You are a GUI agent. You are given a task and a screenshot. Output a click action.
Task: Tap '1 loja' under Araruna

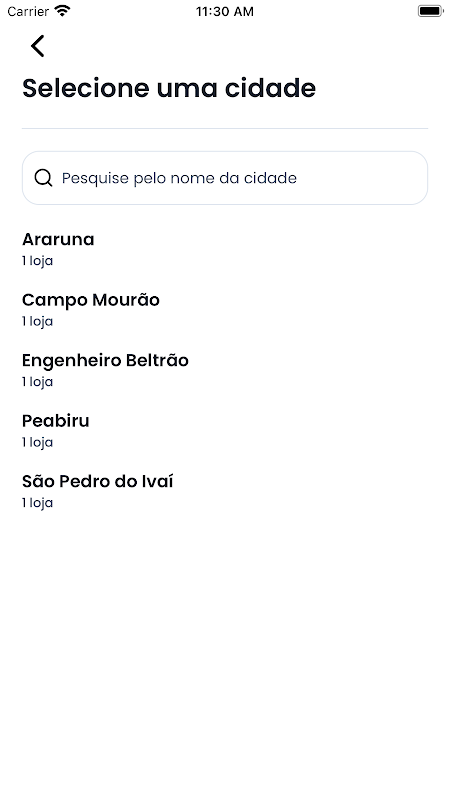pyautogui.click(x=37, y=261)
